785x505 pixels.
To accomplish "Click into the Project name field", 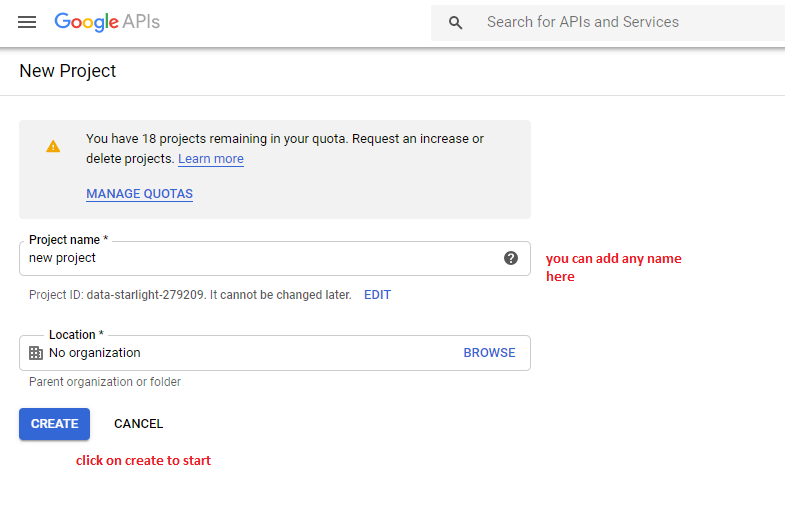I will [x=275, y=258].
